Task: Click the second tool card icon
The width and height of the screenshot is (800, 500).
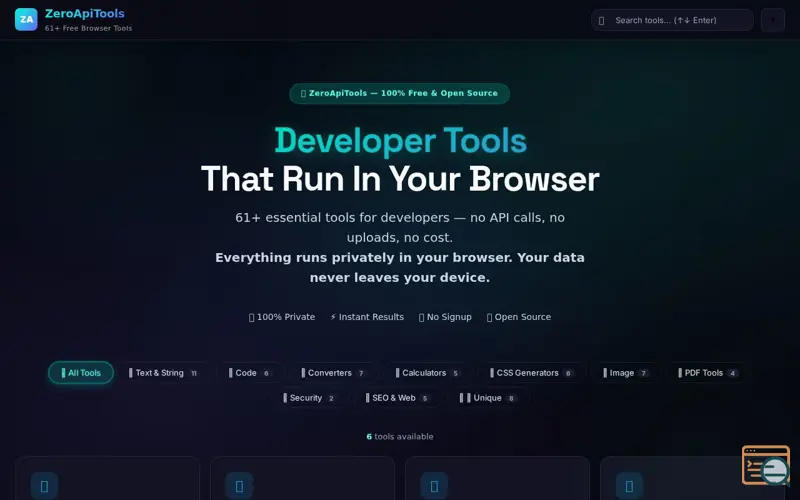Action: tap(239, 486)
